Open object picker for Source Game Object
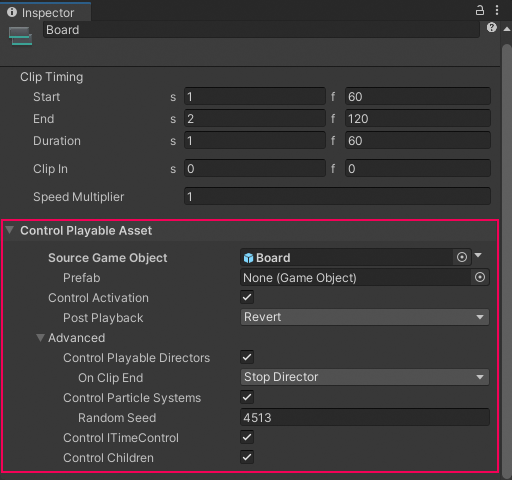Image resolution: width=512 pixels, height=480 pixels. pyautogui.click(x=462, y=257)
